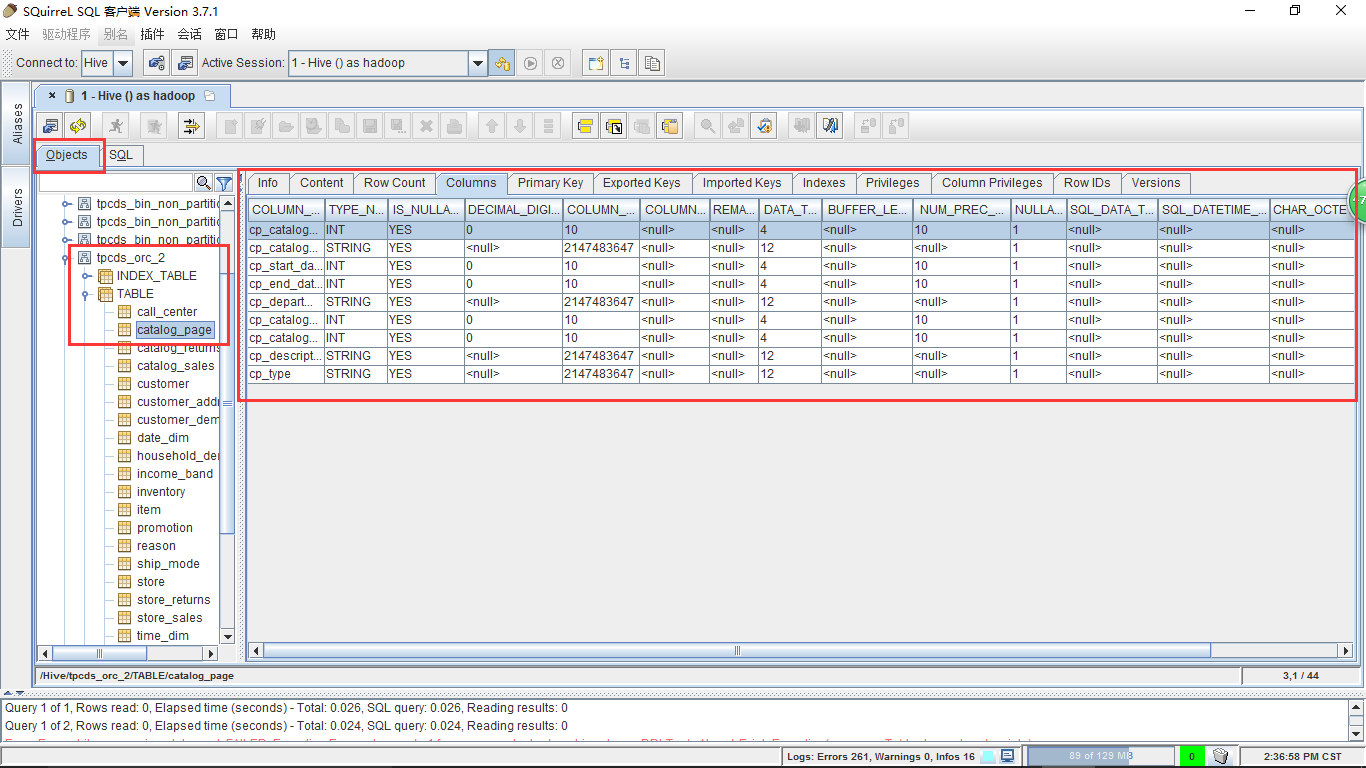The width and height of the screenshot is (1366, 768).
Task: Expand the INDEX_TABLE tree node
Action: pos(87,276)
